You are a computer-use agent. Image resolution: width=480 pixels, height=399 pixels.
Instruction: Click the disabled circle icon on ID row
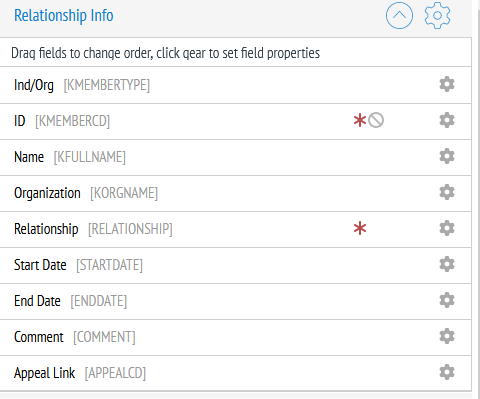pyautogui.click(x=376, y=120)
